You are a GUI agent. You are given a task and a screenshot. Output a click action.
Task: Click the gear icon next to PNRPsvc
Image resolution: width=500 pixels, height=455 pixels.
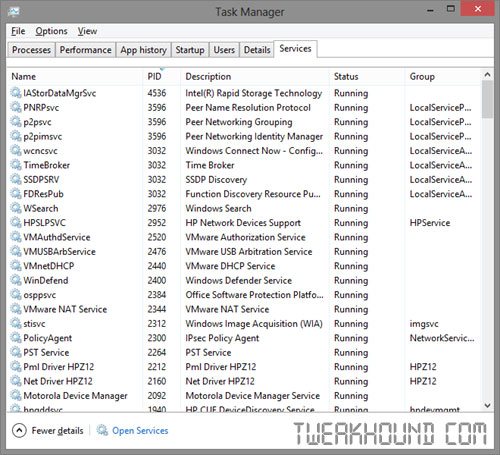coord(16,107)
